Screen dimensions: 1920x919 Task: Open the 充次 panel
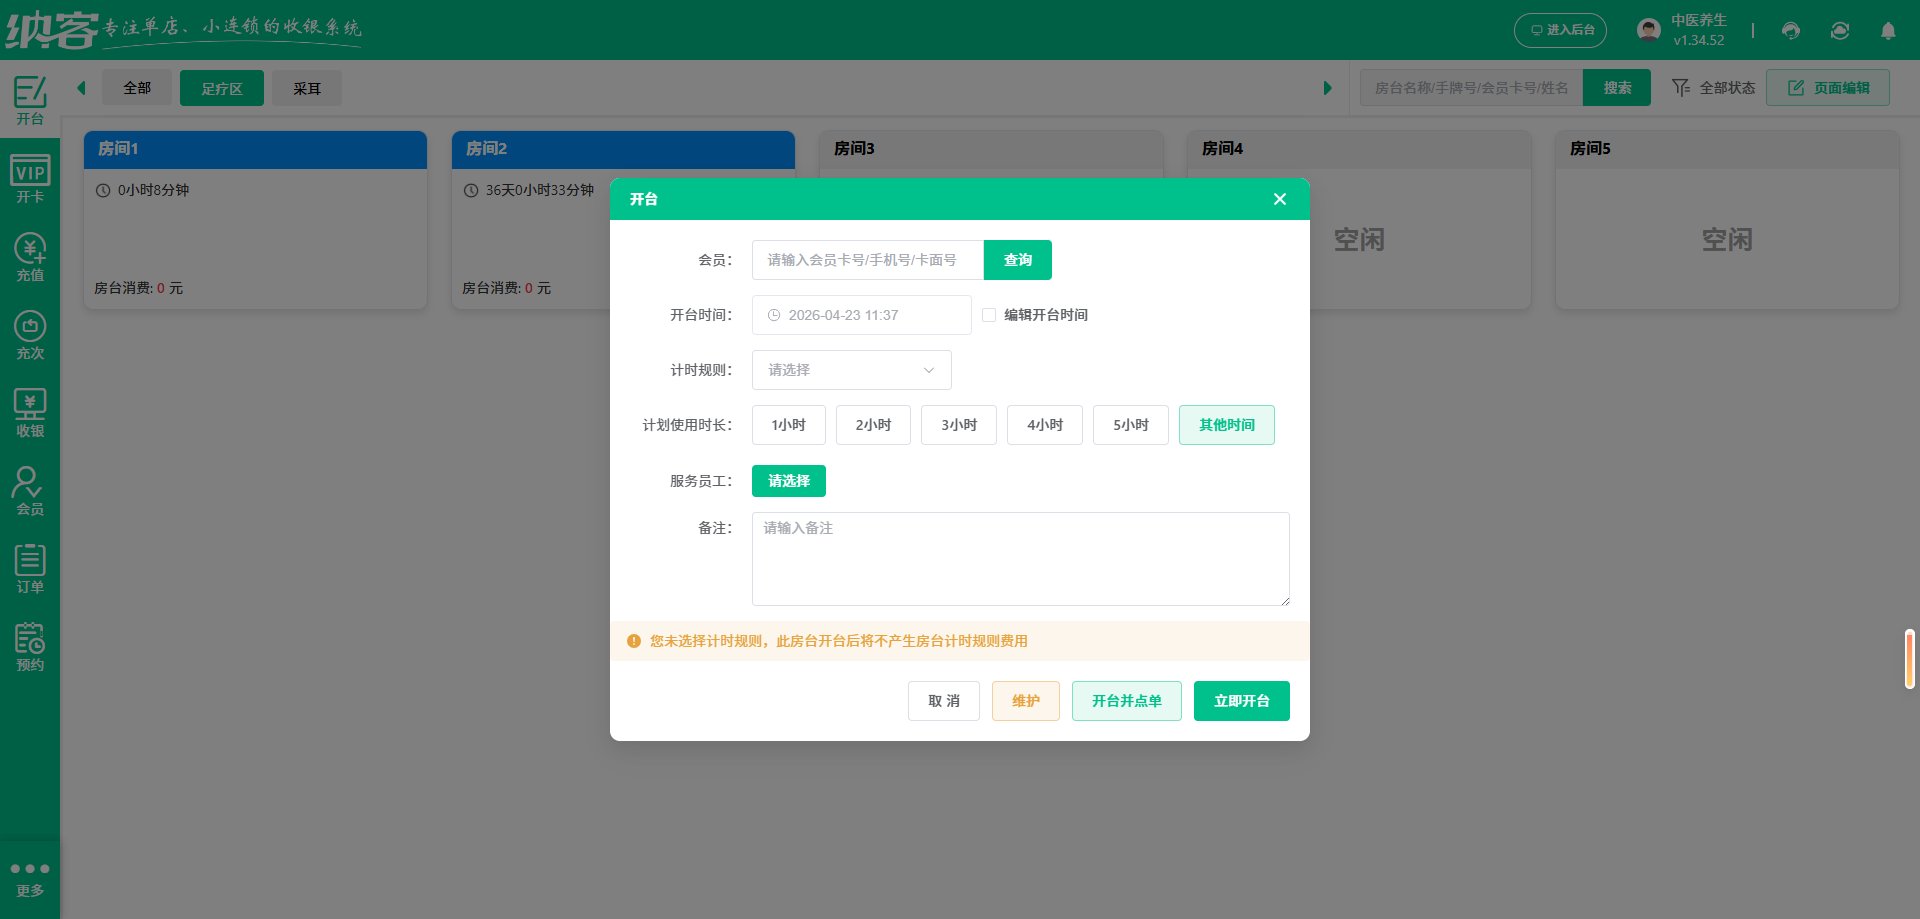[30, 333]
